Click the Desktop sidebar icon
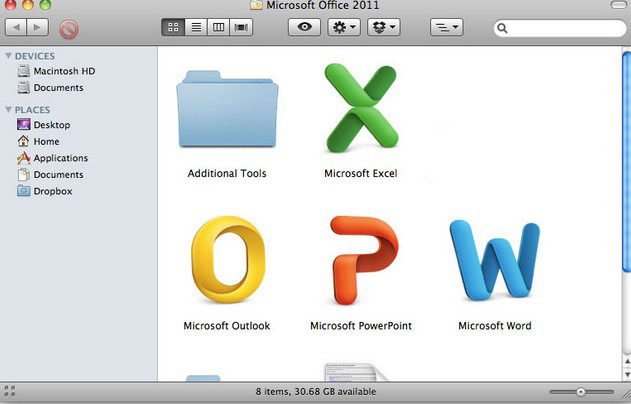Screen dimensions: 631x404 point(23,124)
